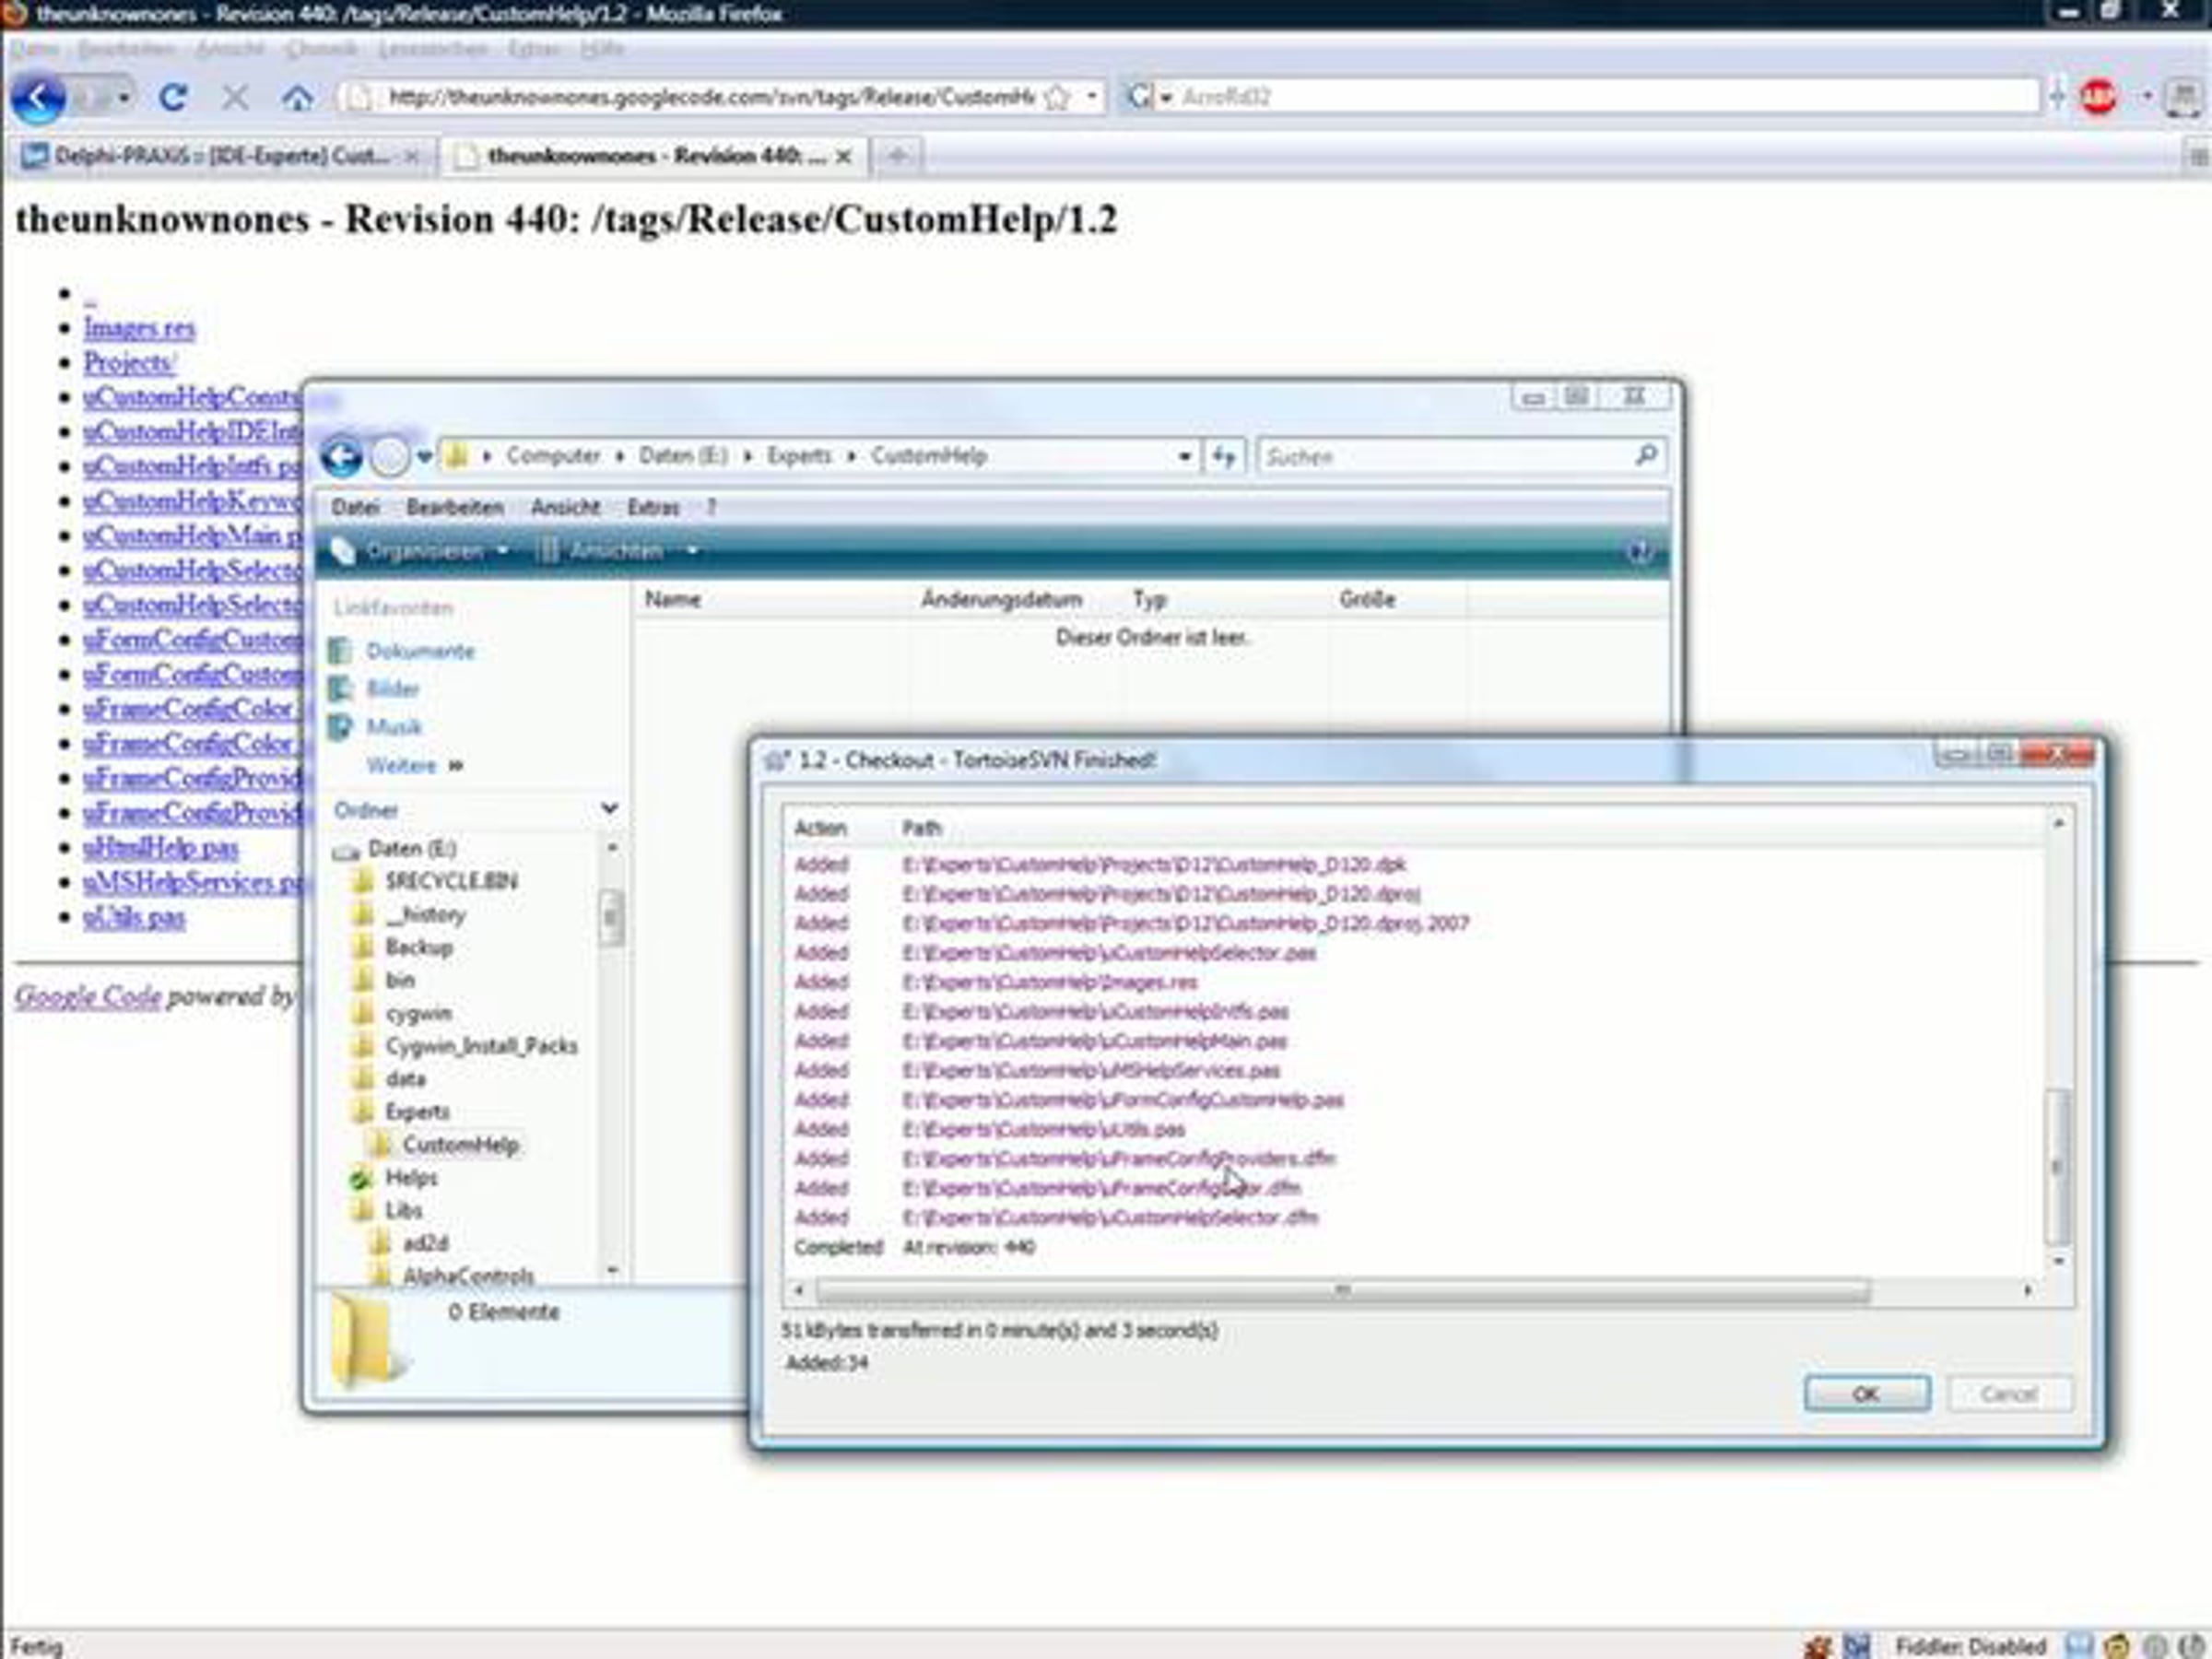Click OK in the TortoiseSVN checkout dialog

[x=1867, y=1394]
